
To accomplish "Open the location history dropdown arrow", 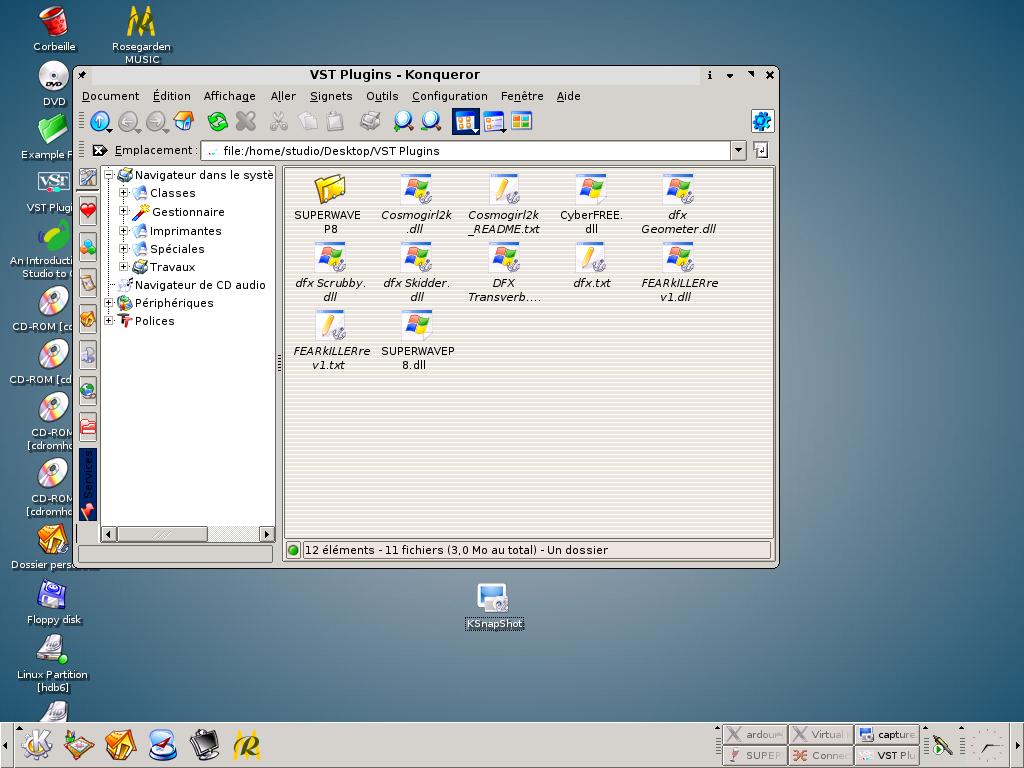I will tap(738, 150).
